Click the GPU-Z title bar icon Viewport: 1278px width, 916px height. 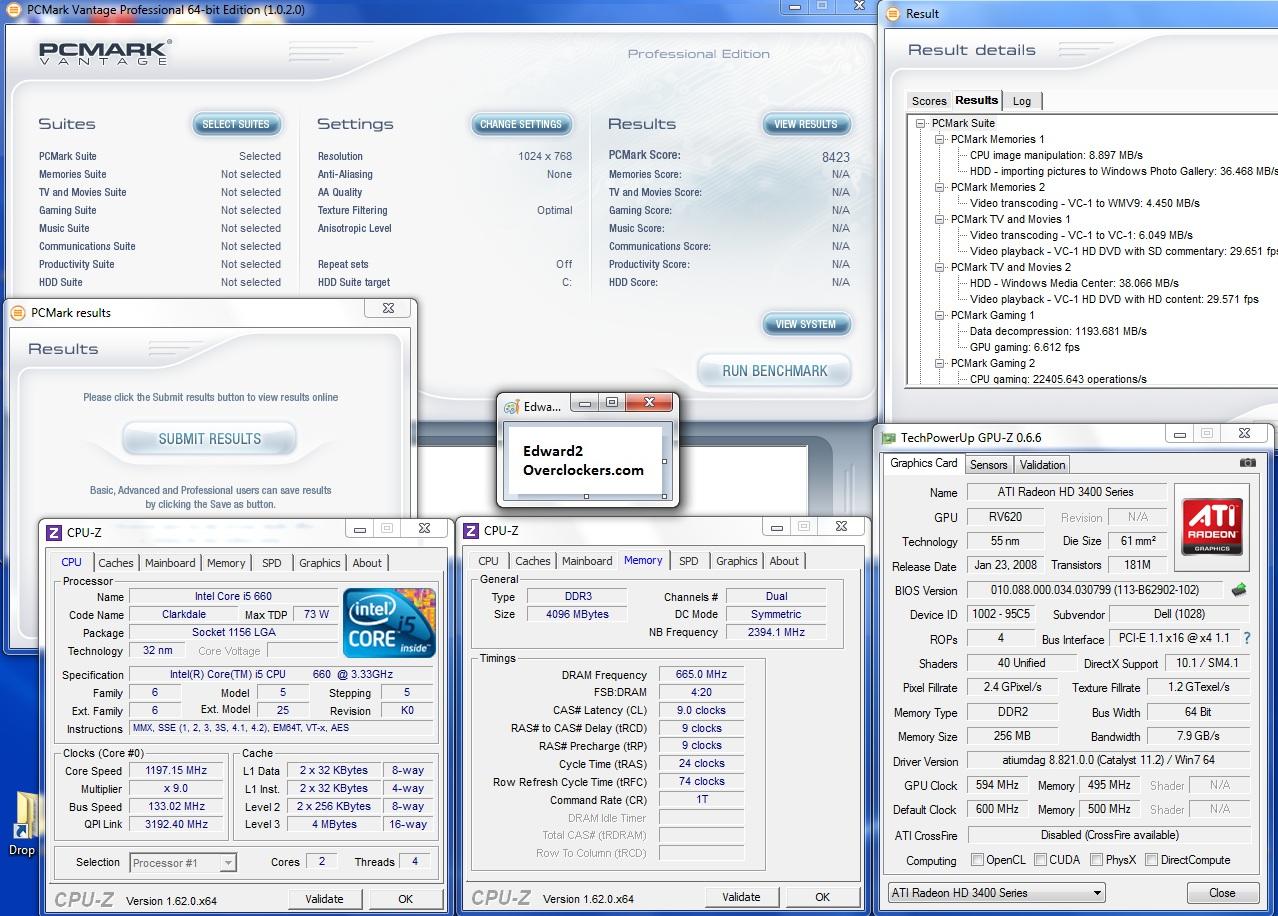click(888, 437)
